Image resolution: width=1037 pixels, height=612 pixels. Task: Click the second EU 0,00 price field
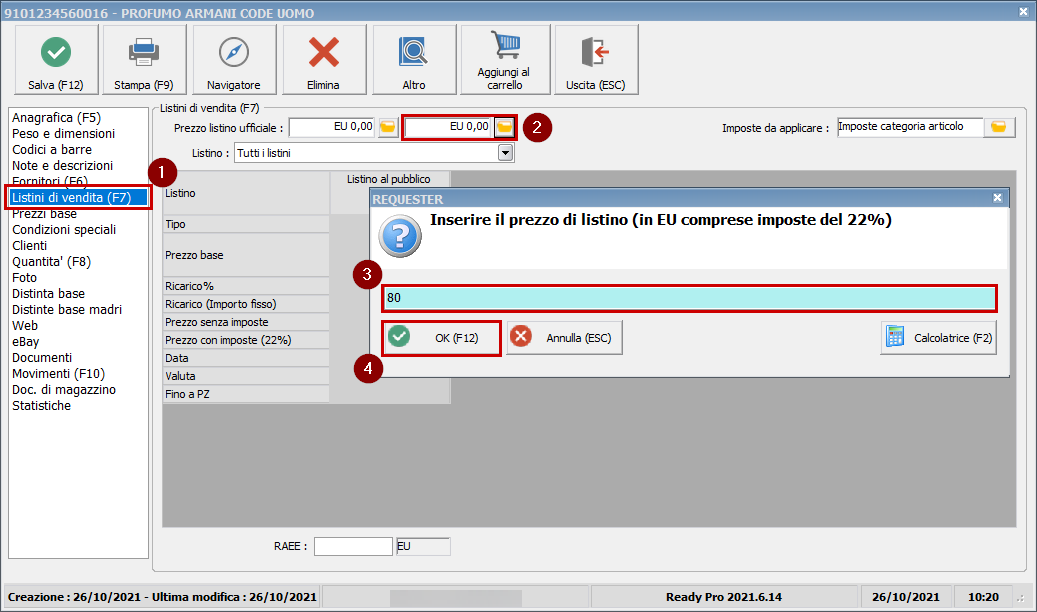click(x=448, y=127)
